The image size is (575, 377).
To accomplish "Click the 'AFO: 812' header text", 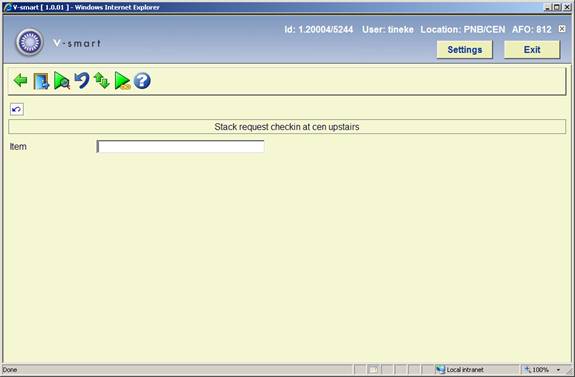I will tap(532, 29).
